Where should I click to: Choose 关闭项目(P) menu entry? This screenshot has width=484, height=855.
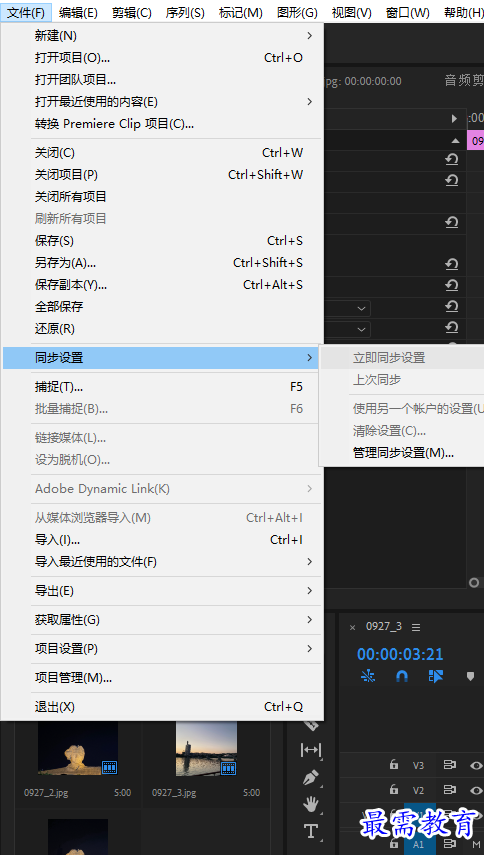pos(161,174)
